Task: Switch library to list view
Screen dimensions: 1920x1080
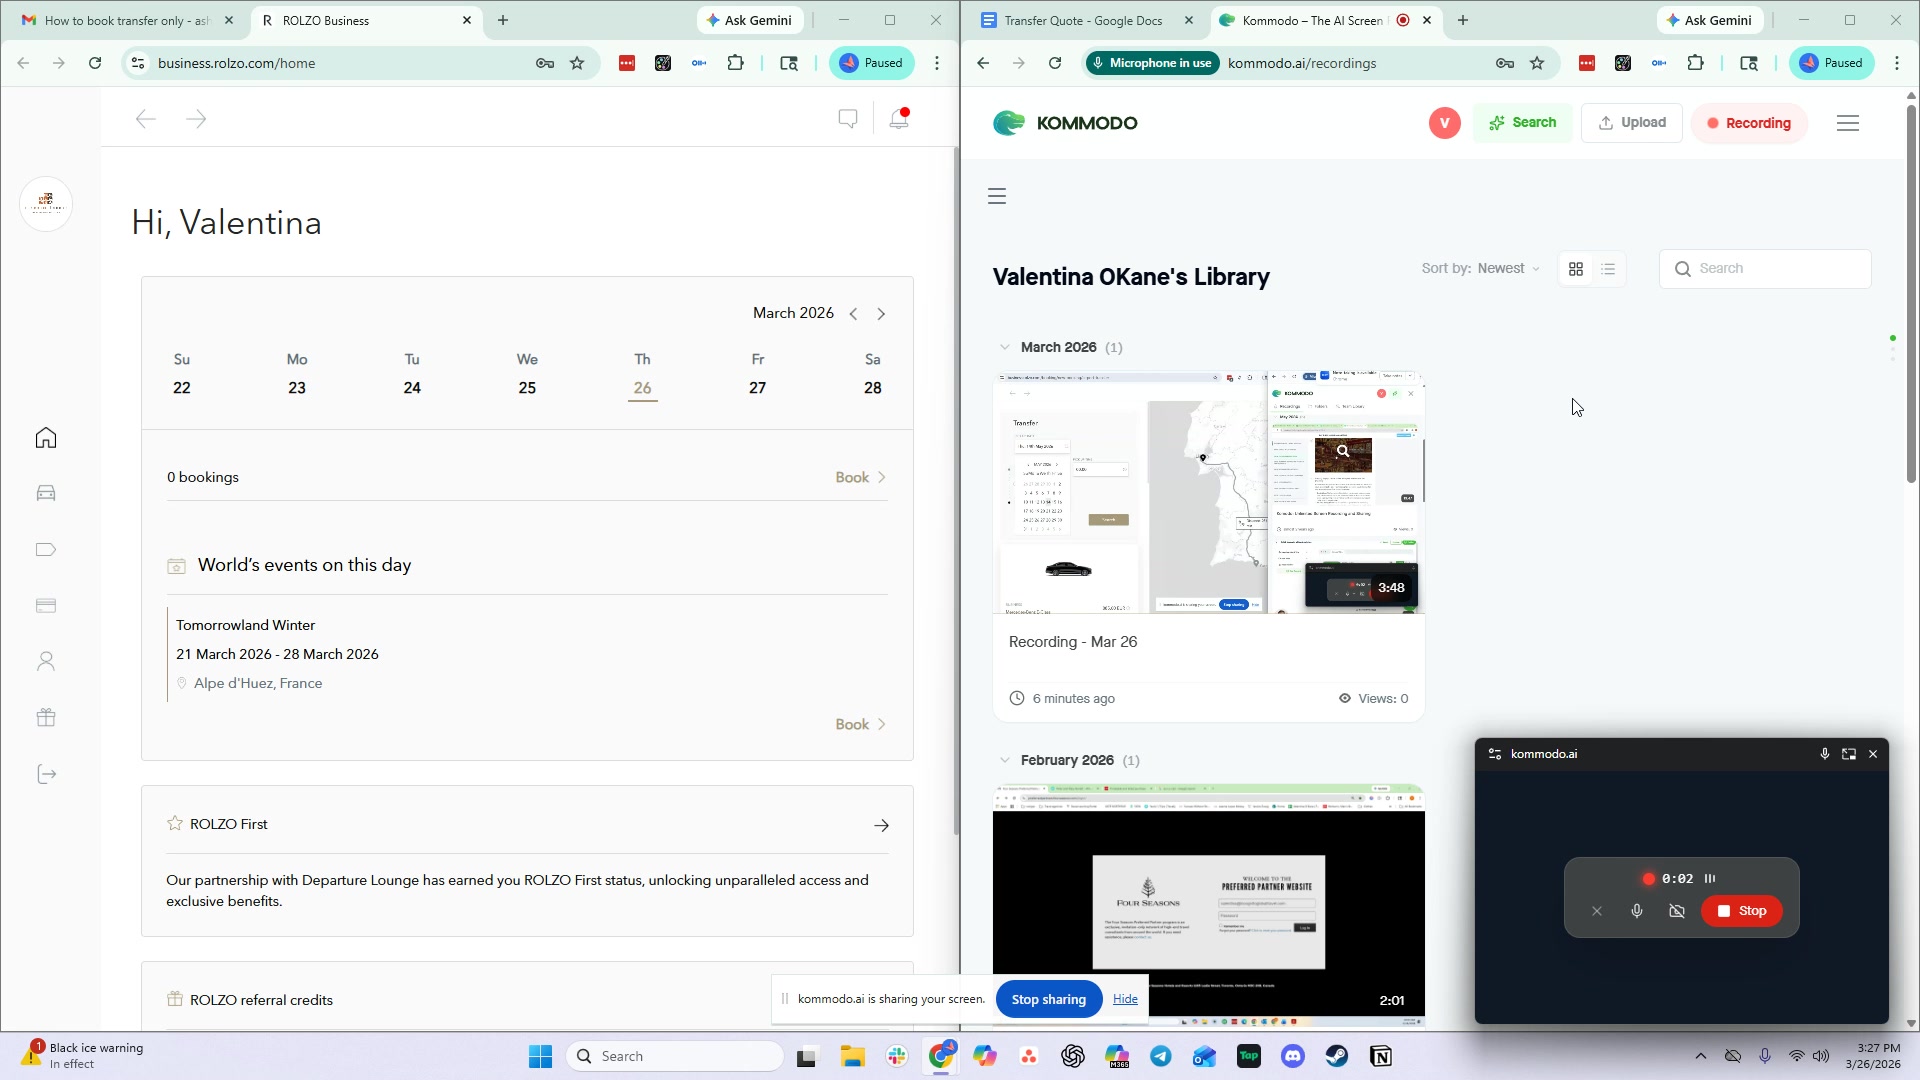Action: [1608, 269]
